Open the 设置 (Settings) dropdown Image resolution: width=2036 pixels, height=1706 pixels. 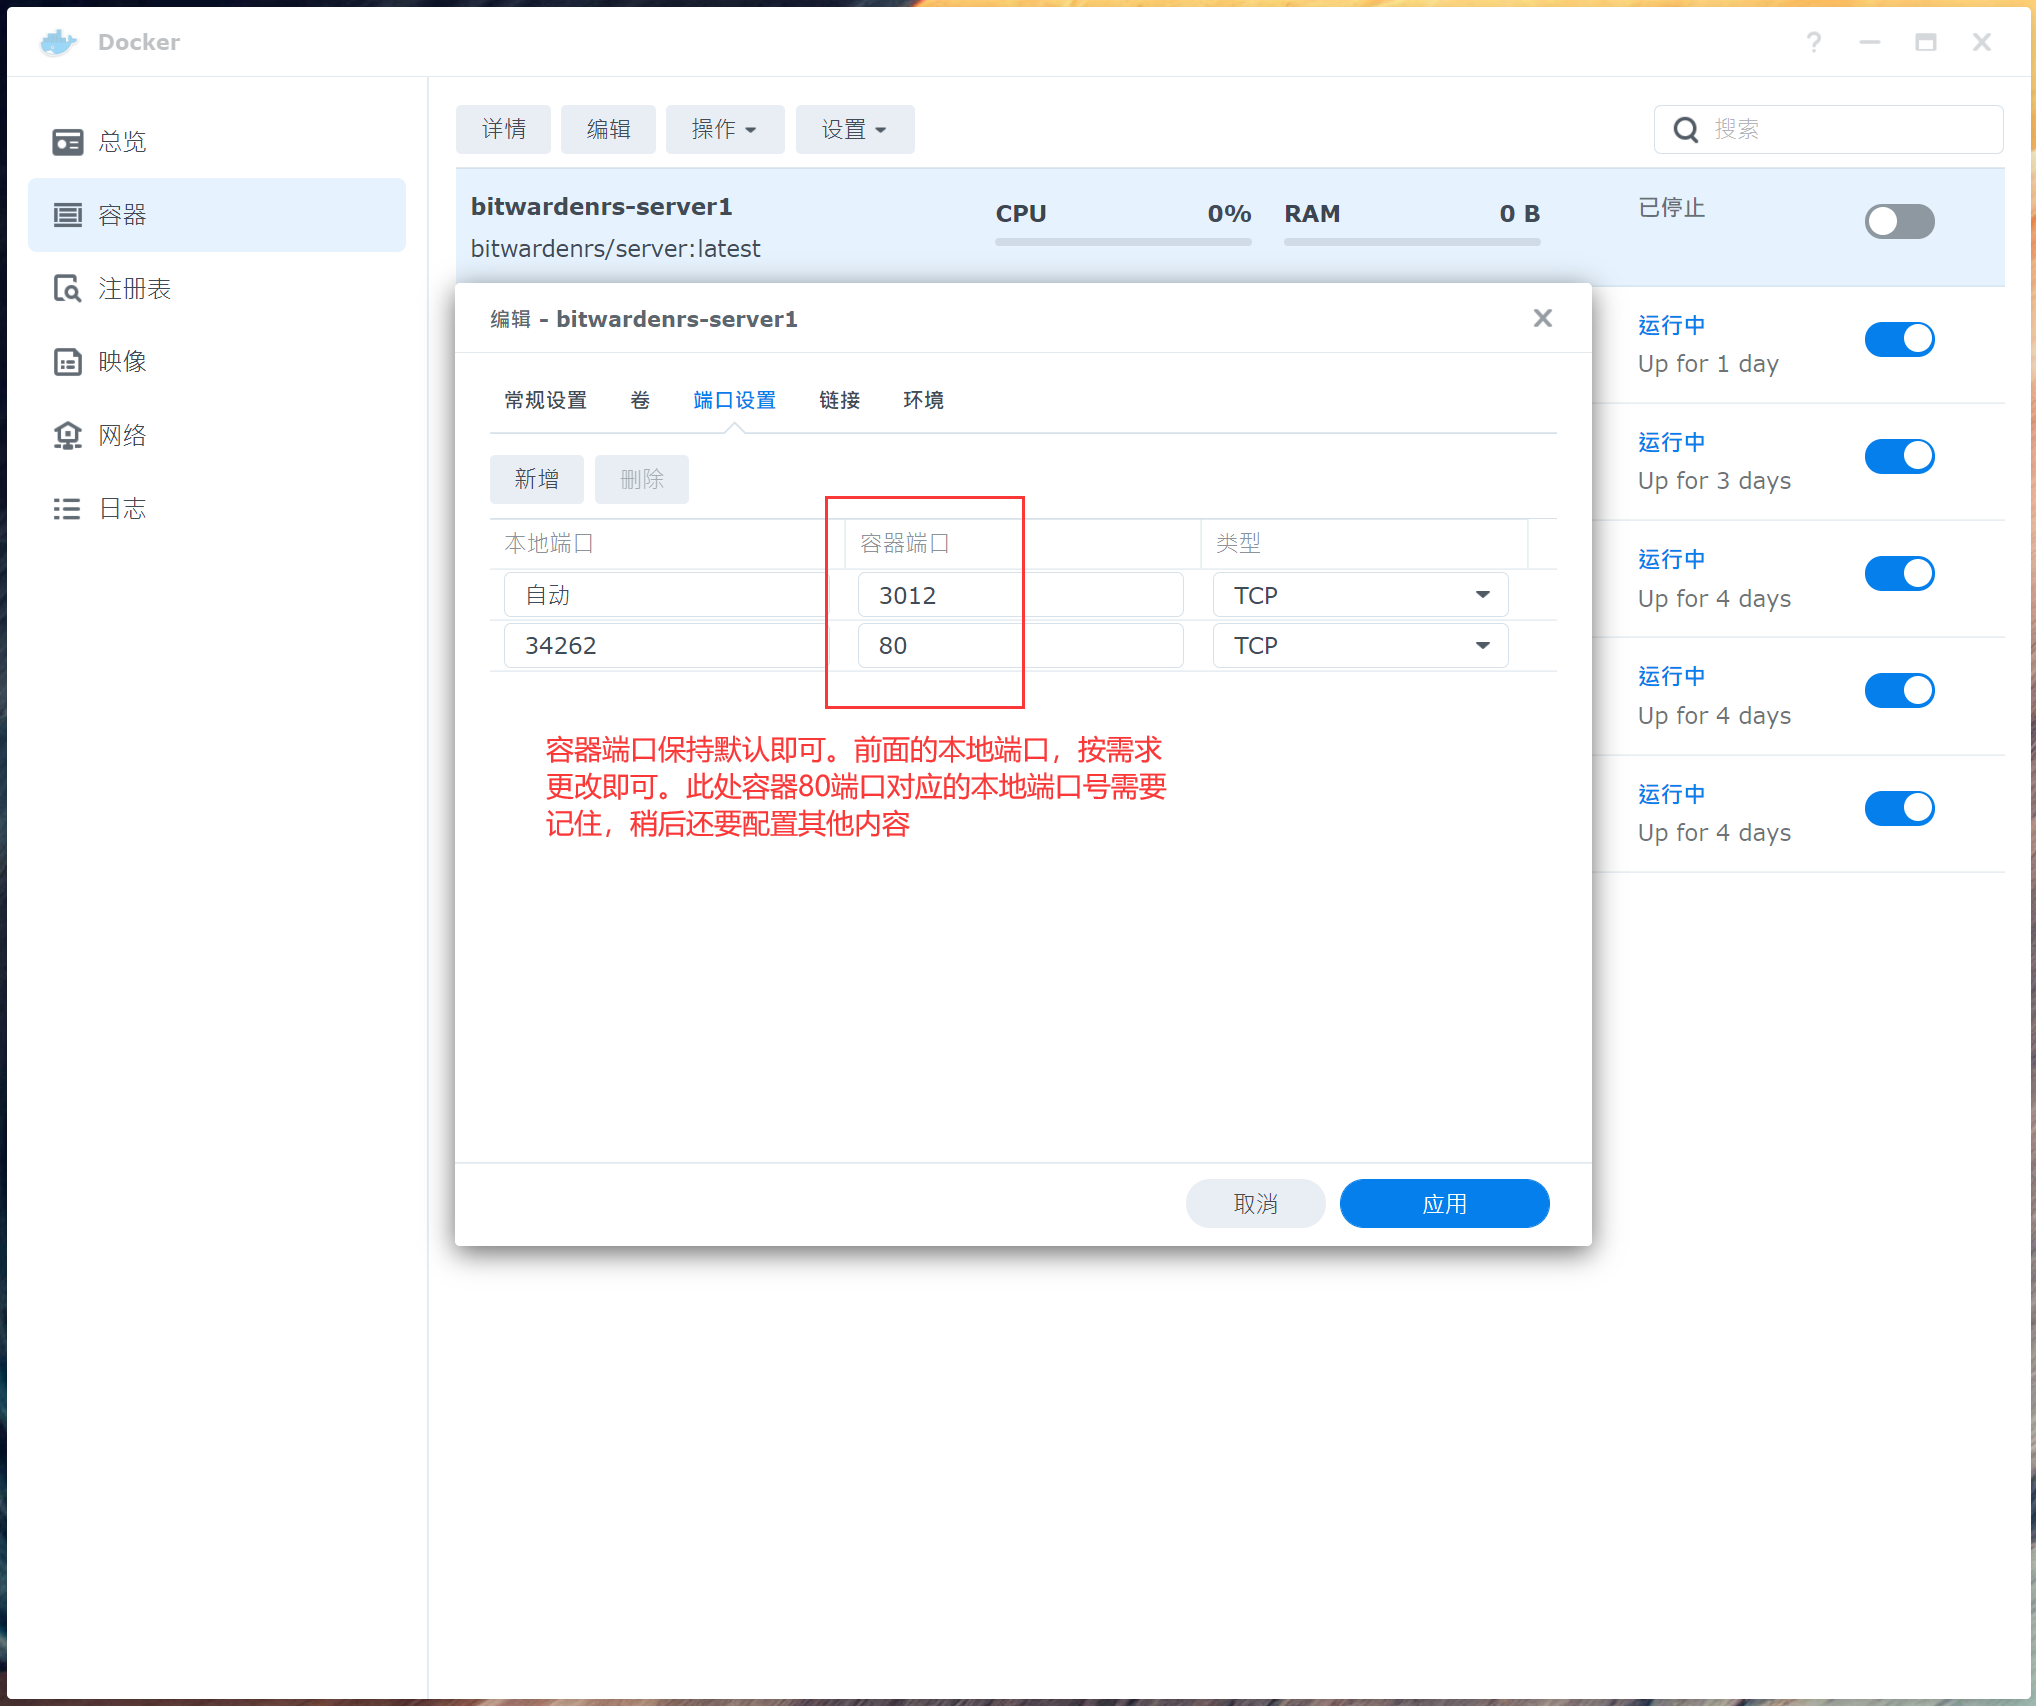click(855, 130)
